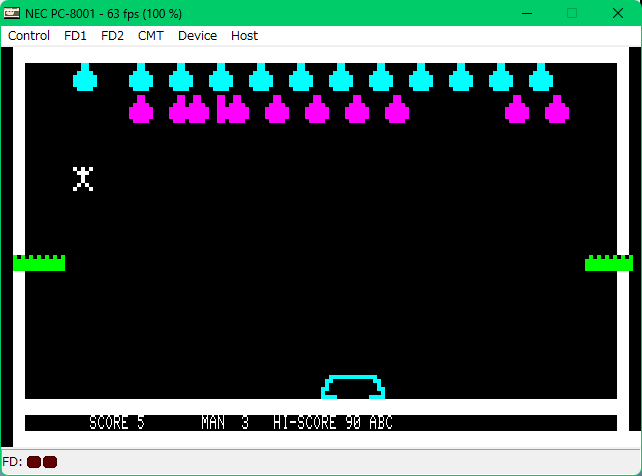Click the rightmost cyan balloon
This screenshot has width=642, height=476.
click(x=541, y=77)
